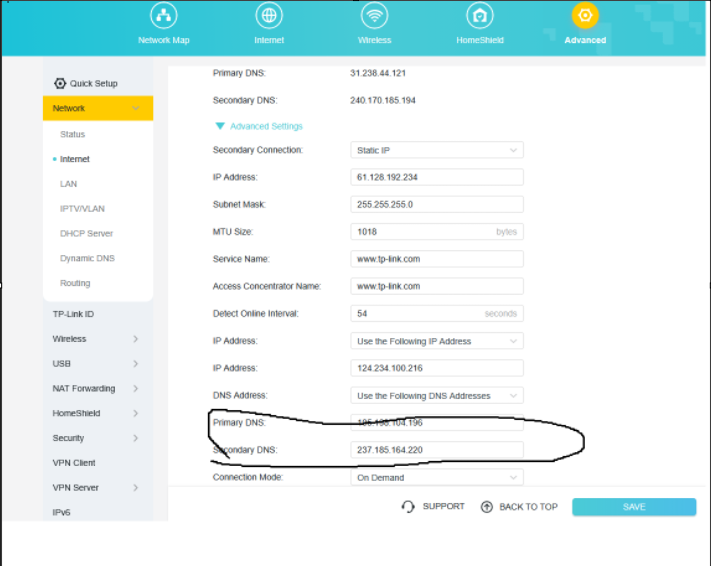Open the Network Map icon
711x566 pixels.
pos(163,15)
